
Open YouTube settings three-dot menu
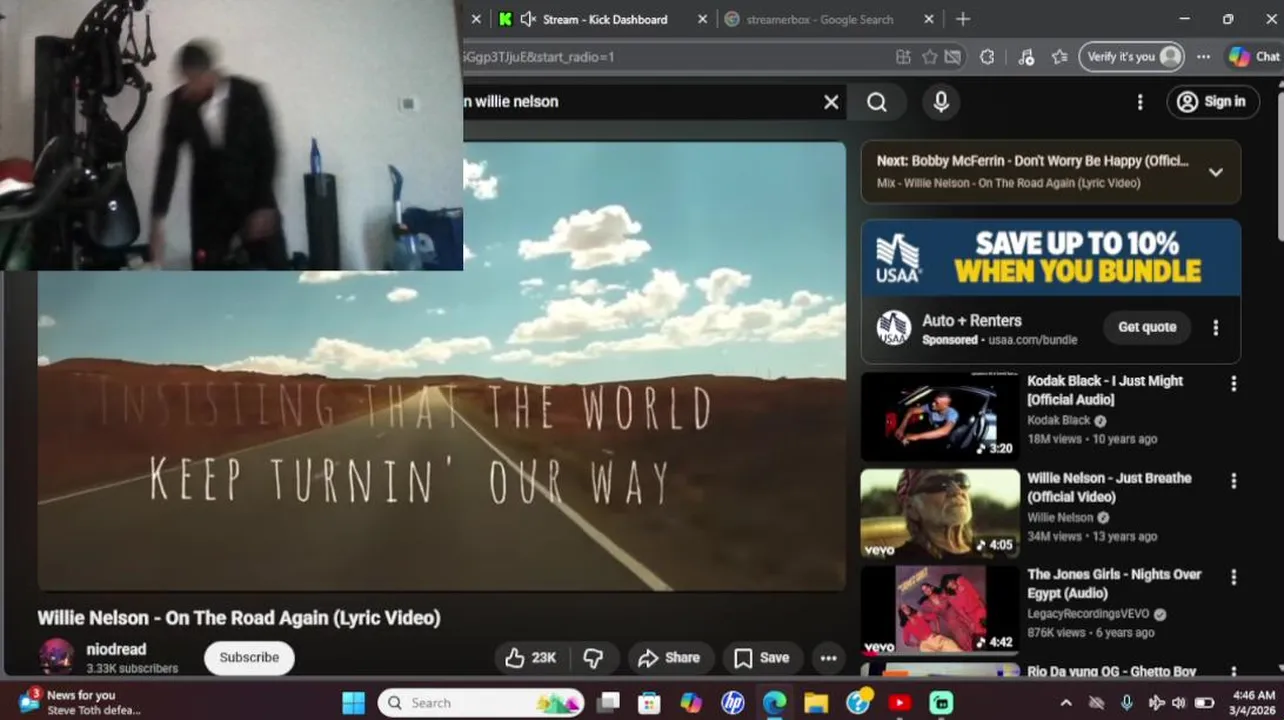pos(1140,102)
